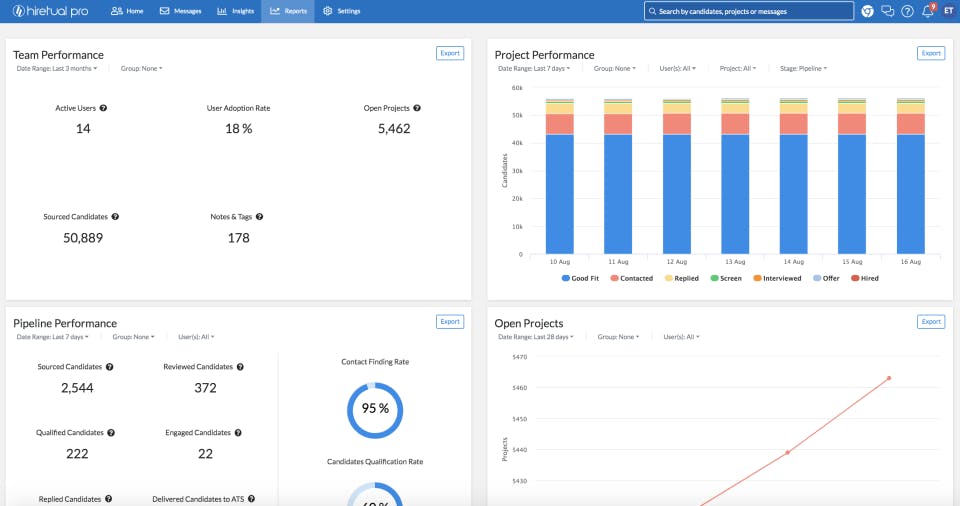Click the help icon beside Reviewed Candidates

pyautogui.click(x=240, y=367)
